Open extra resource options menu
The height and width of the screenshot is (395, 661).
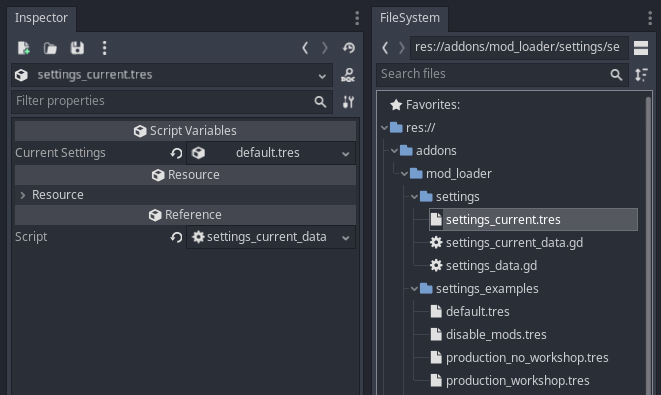pyautogui.click(x=104, y=48)
